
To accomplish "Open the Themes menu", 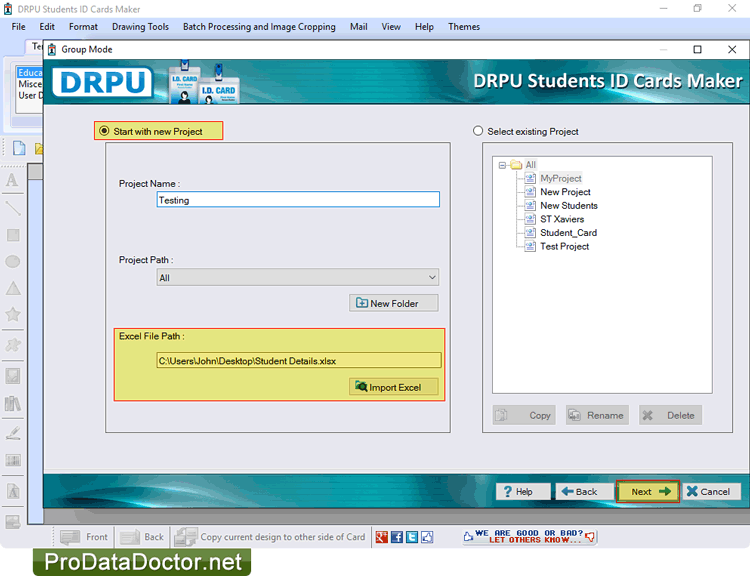I will (464, 27).
